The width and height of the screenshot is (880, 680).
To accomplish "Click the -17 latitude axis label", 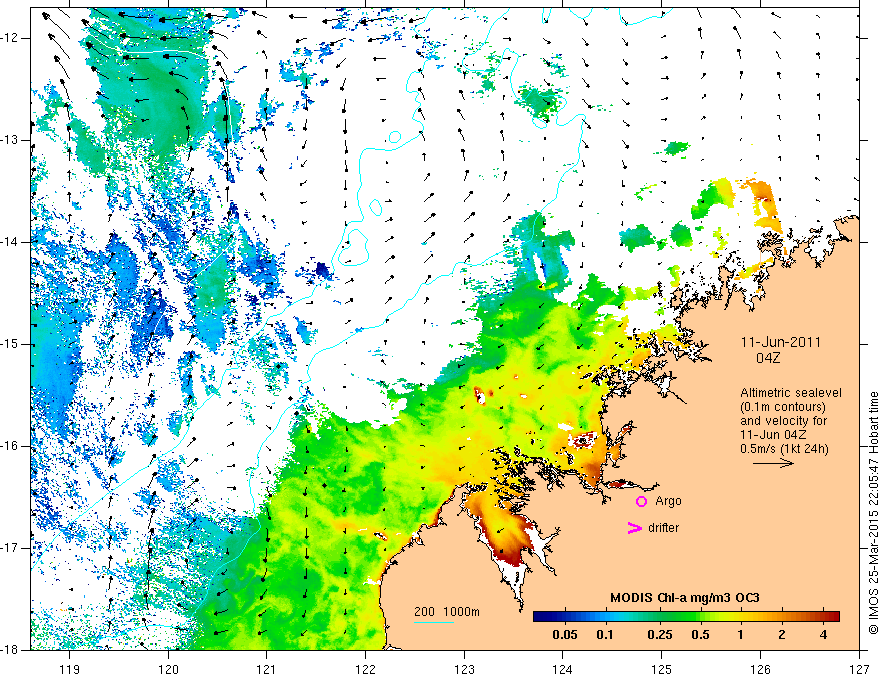I will (x=11, y=548).
